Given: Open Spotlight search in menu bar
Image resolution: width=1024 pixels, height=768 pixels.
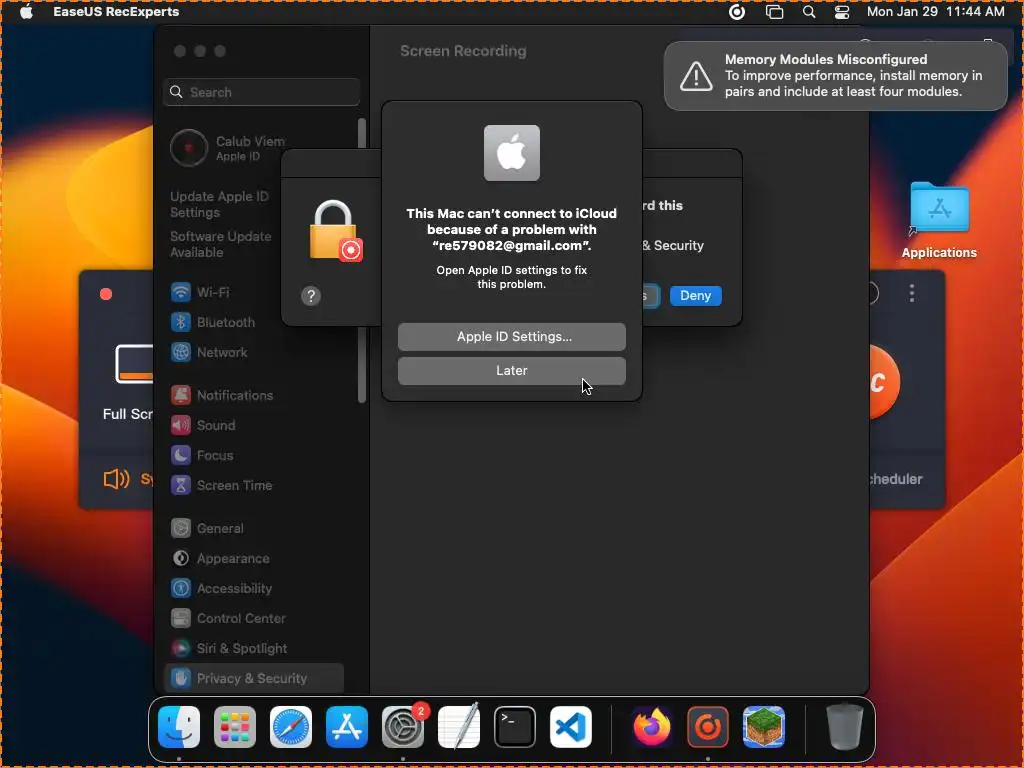Looking at the screenshot, I should pos(808,12).
